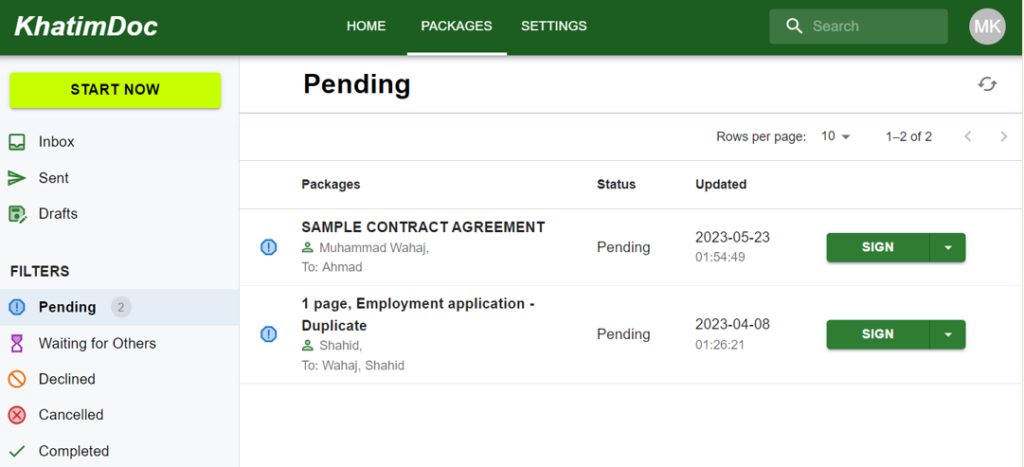1024x467 pixels.
Task: Open the SETTINGS tab
Action: [554, 27]
